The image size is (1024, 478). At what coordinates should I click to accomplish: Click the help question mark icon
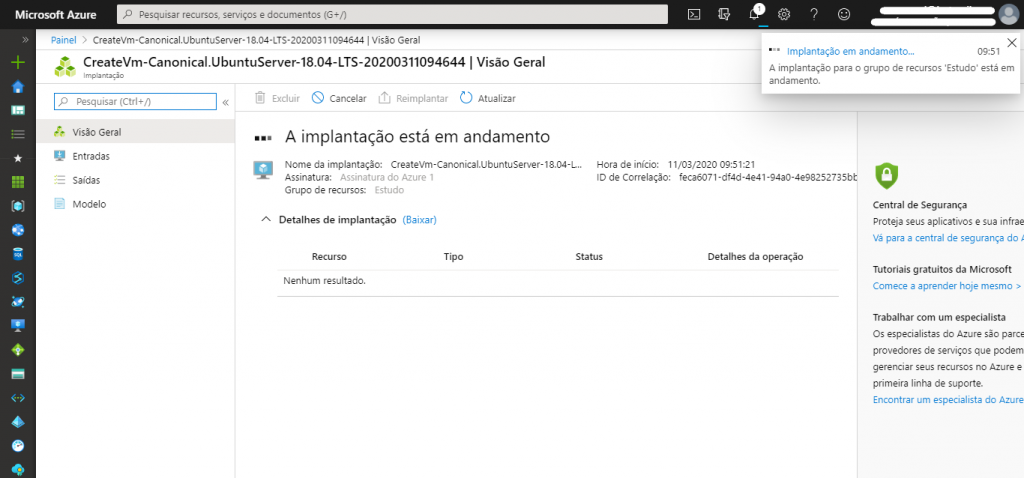click(x=814, y=14)
